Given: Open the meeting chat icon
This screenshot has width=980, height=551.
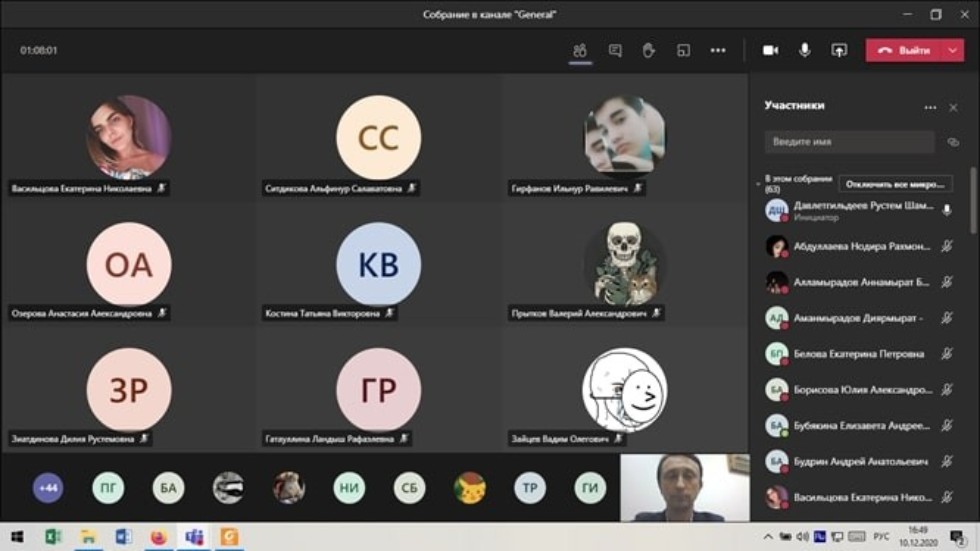Looking at the screenshot, I should pos(615,50).
